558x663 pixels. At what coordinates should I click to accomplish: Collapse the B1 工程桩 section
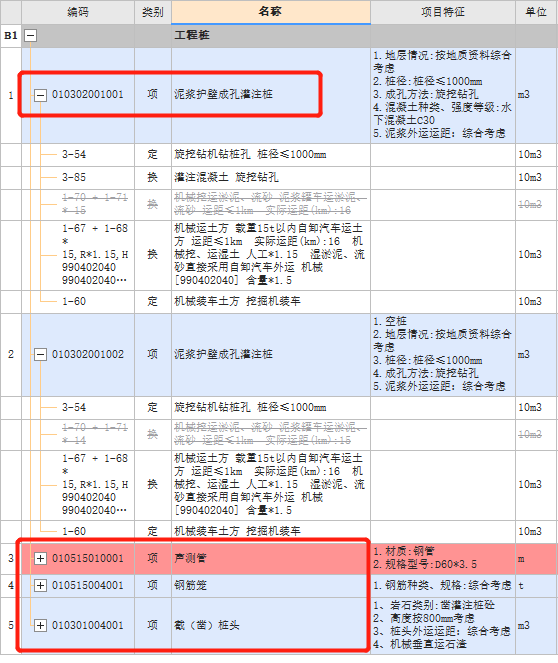(30, 36)
